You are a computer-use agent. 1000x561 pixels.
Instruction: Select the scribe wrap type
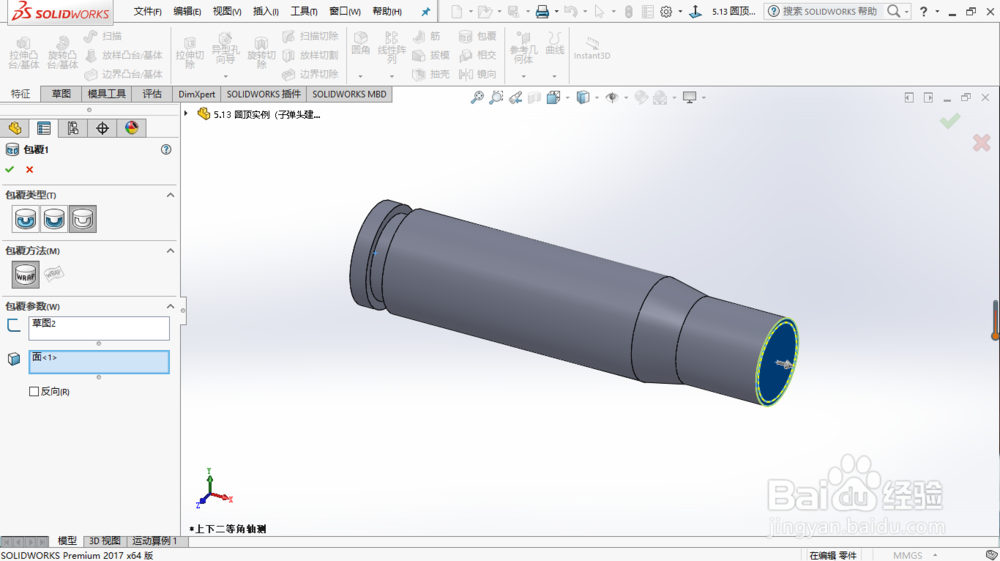(83, 219)
